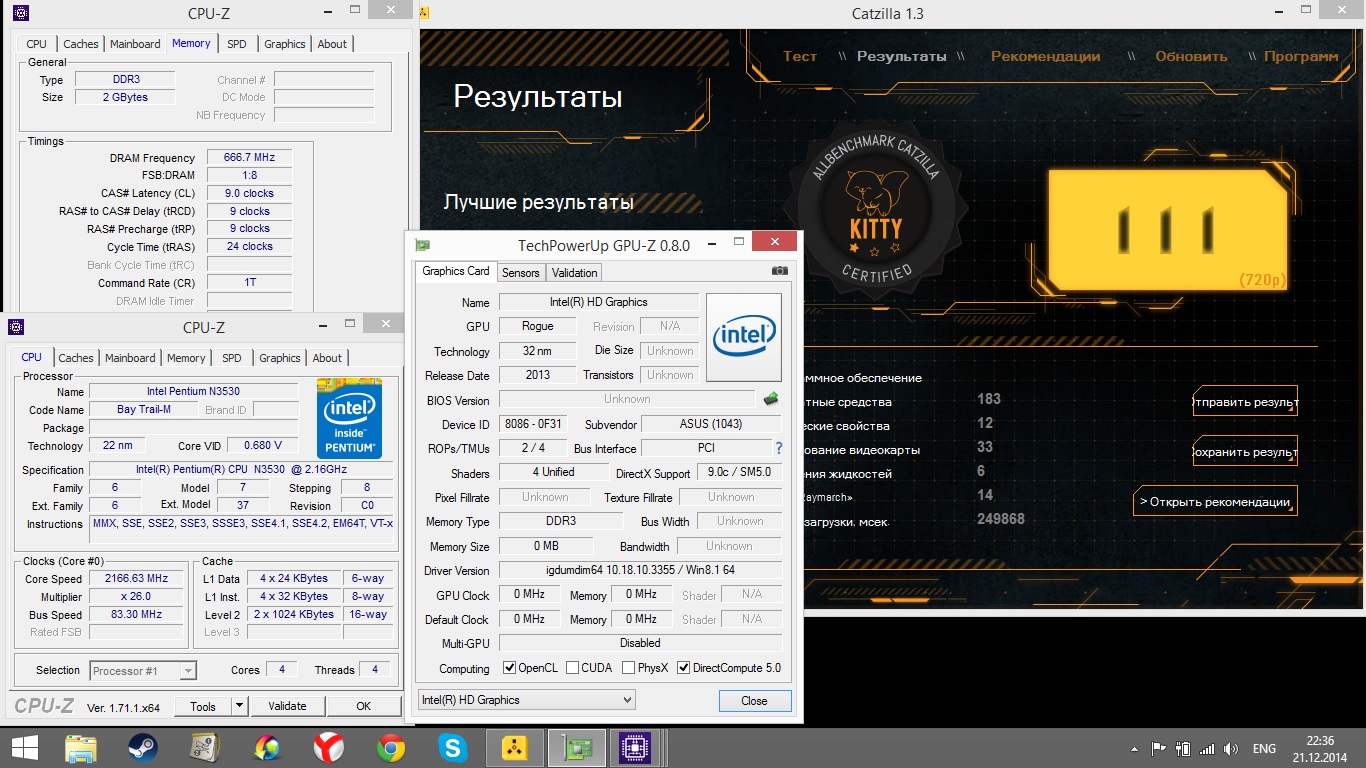Open Google Chrome from taskbar
The width and height of the screenshot is (1366, 768).
391,747
